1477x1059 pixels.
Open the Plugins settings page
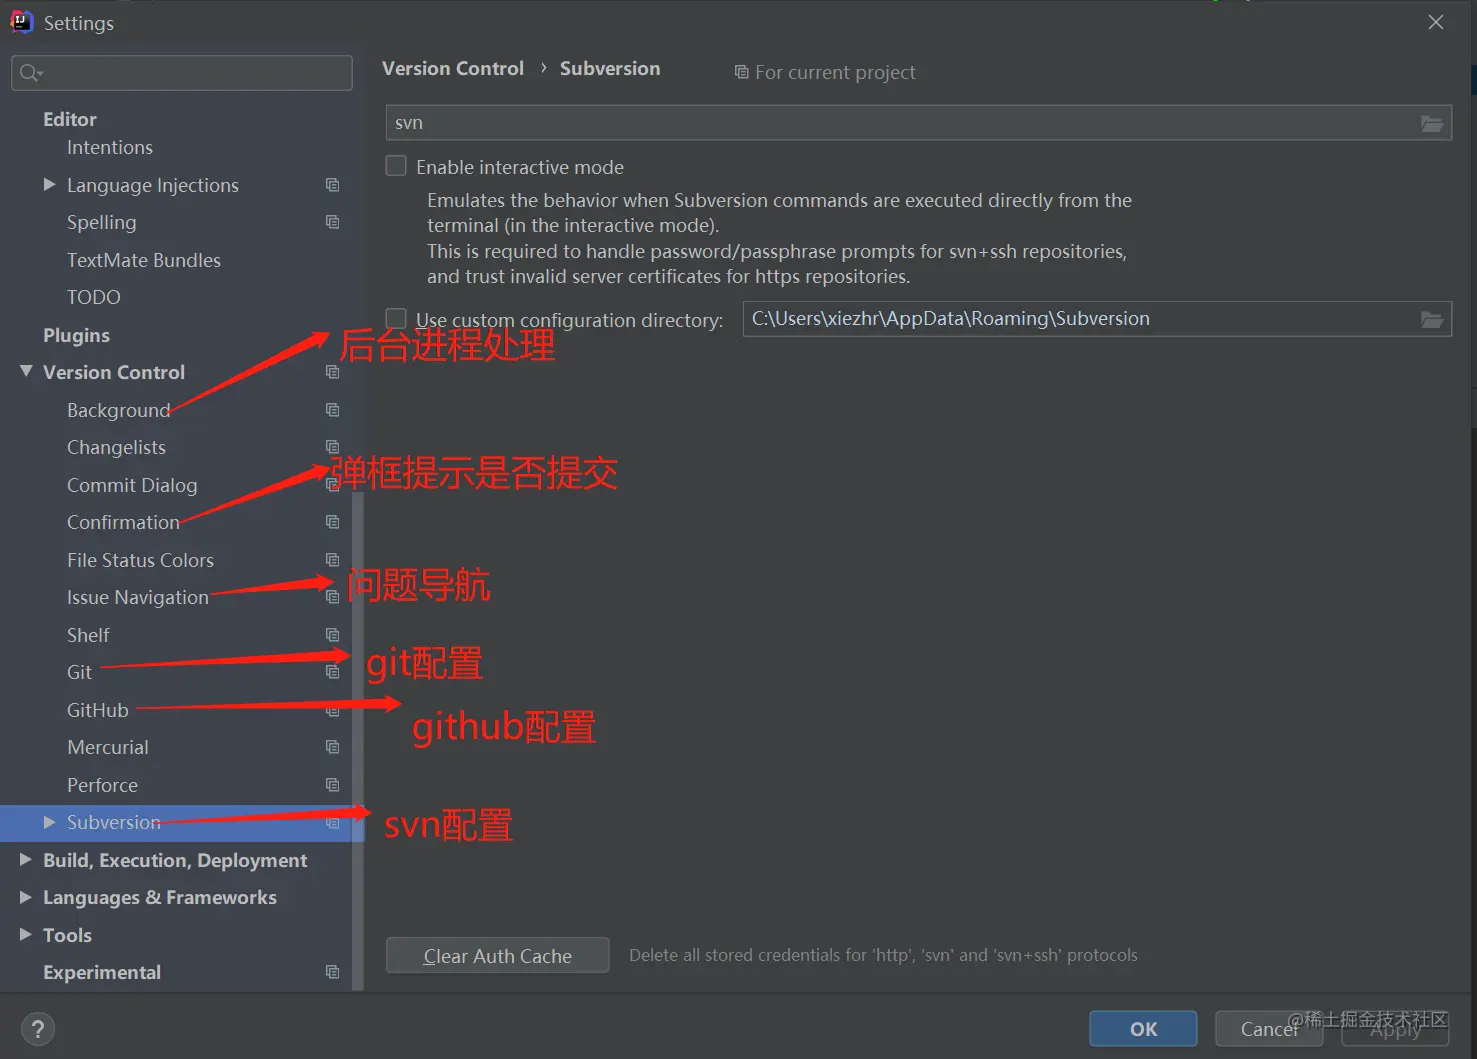click(76, 335)
